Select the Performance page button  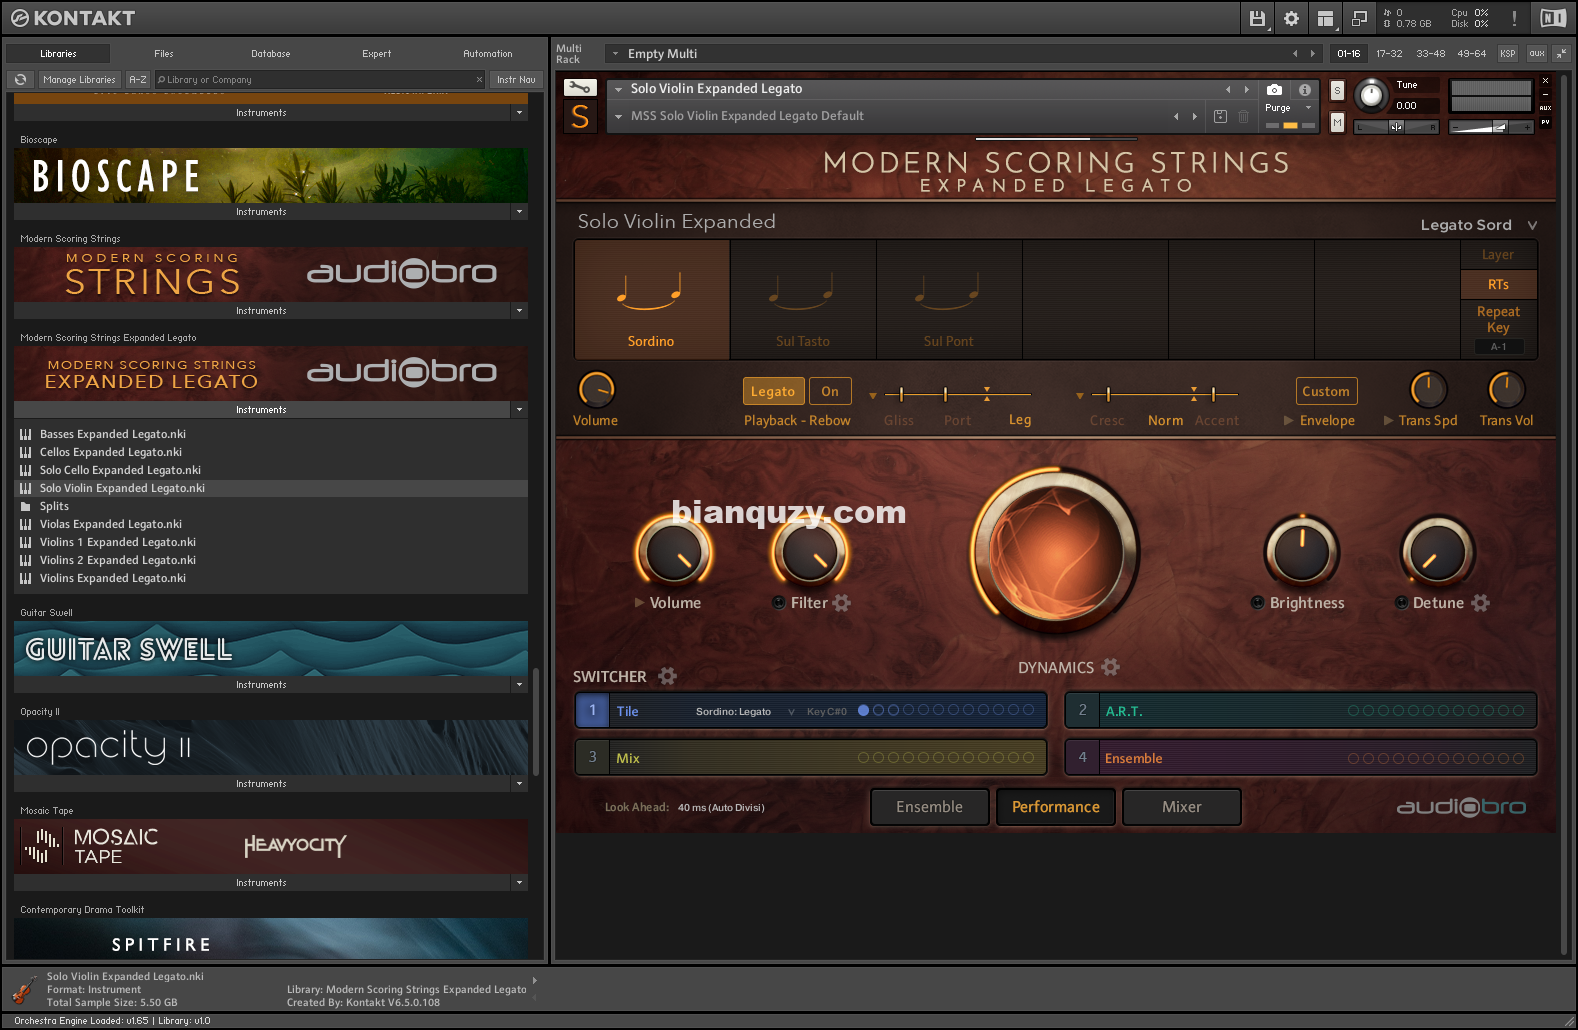[1056, 807]
